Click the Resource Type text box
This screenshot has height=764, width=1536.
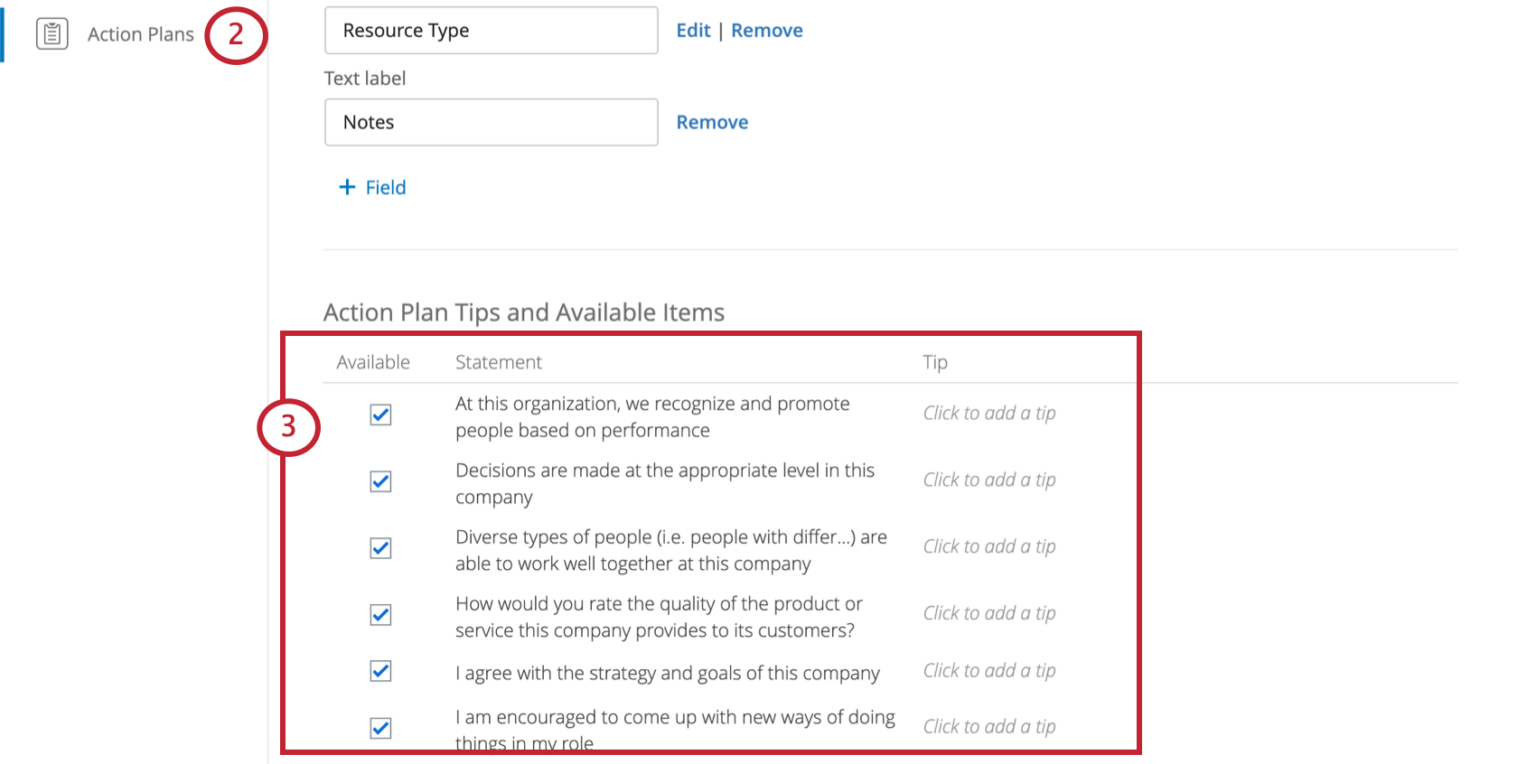[x=490, y=30]
